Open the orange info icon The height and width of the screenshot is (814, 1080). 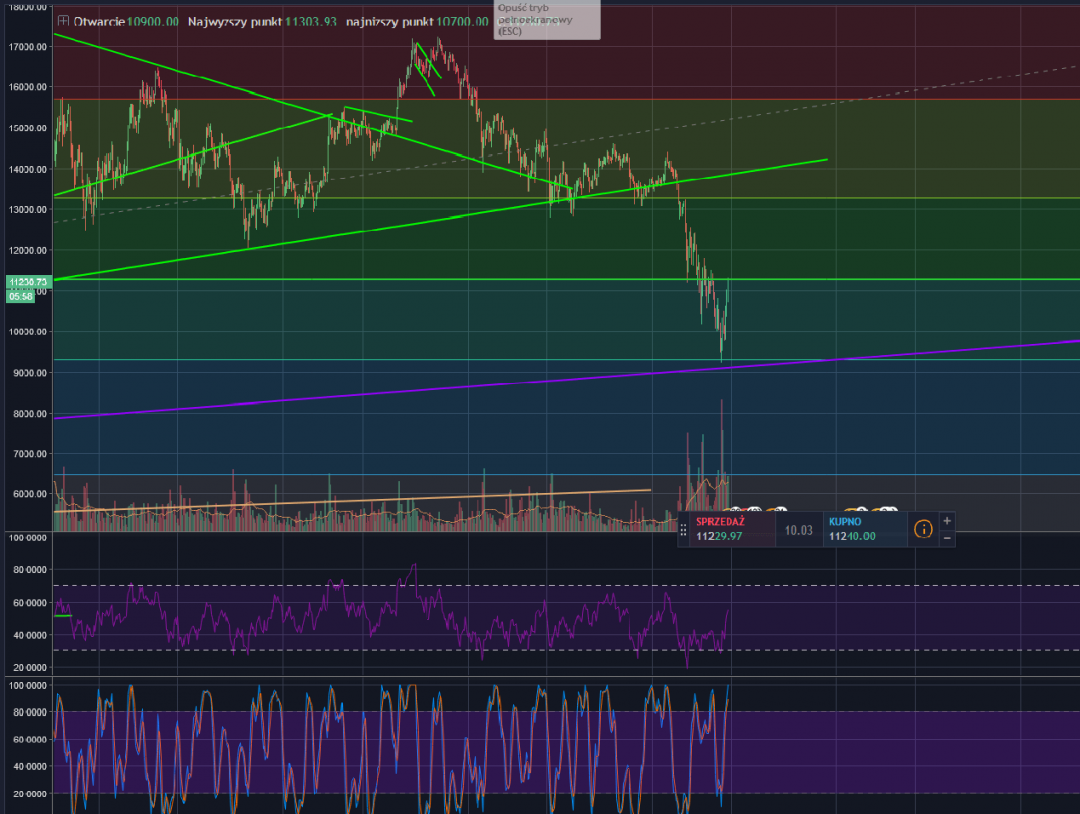923,528
